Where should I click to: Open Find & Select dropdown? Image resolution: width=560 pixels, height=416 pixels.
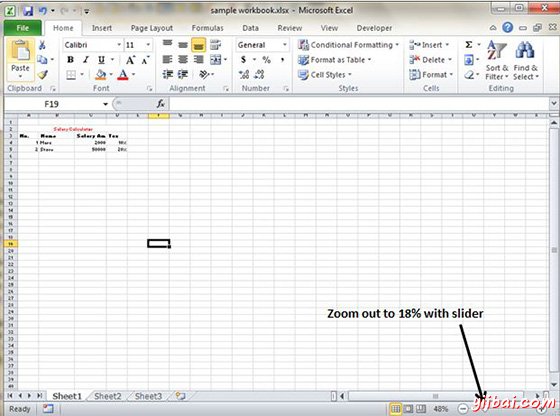click(x=526, y=60)
